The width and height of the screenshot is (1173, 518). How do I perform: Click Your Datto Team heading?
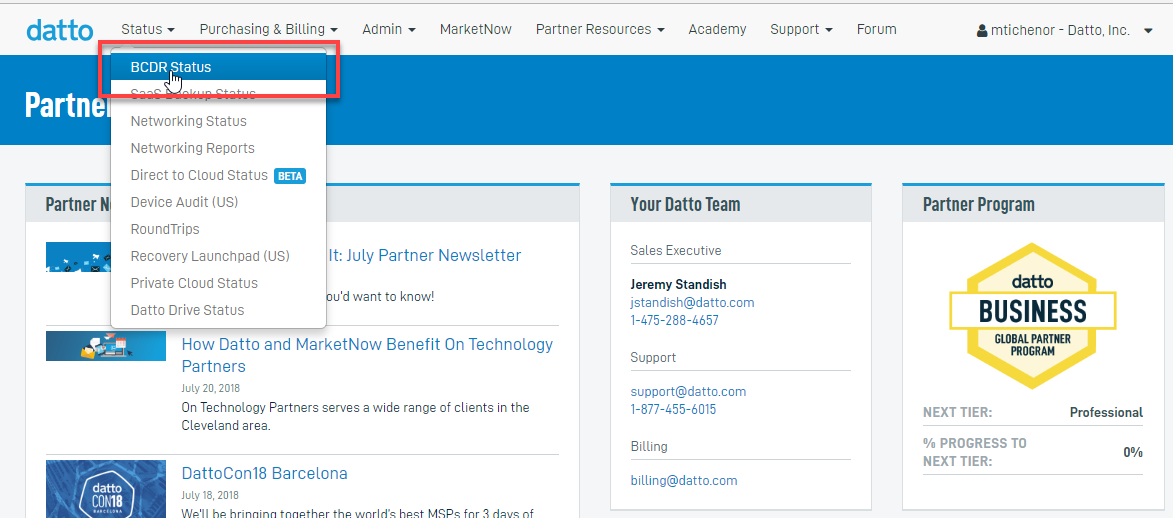click(685, 204)
